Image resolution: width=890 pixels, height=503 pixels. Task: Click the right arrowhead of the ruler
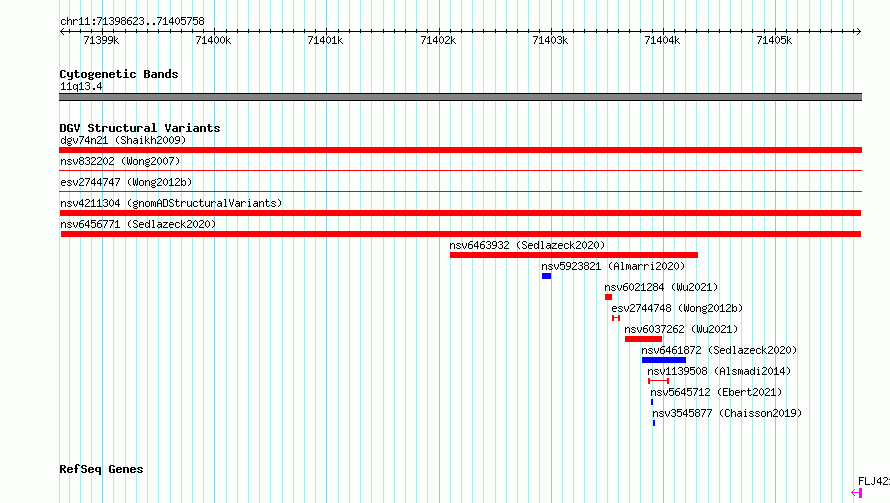859,32
